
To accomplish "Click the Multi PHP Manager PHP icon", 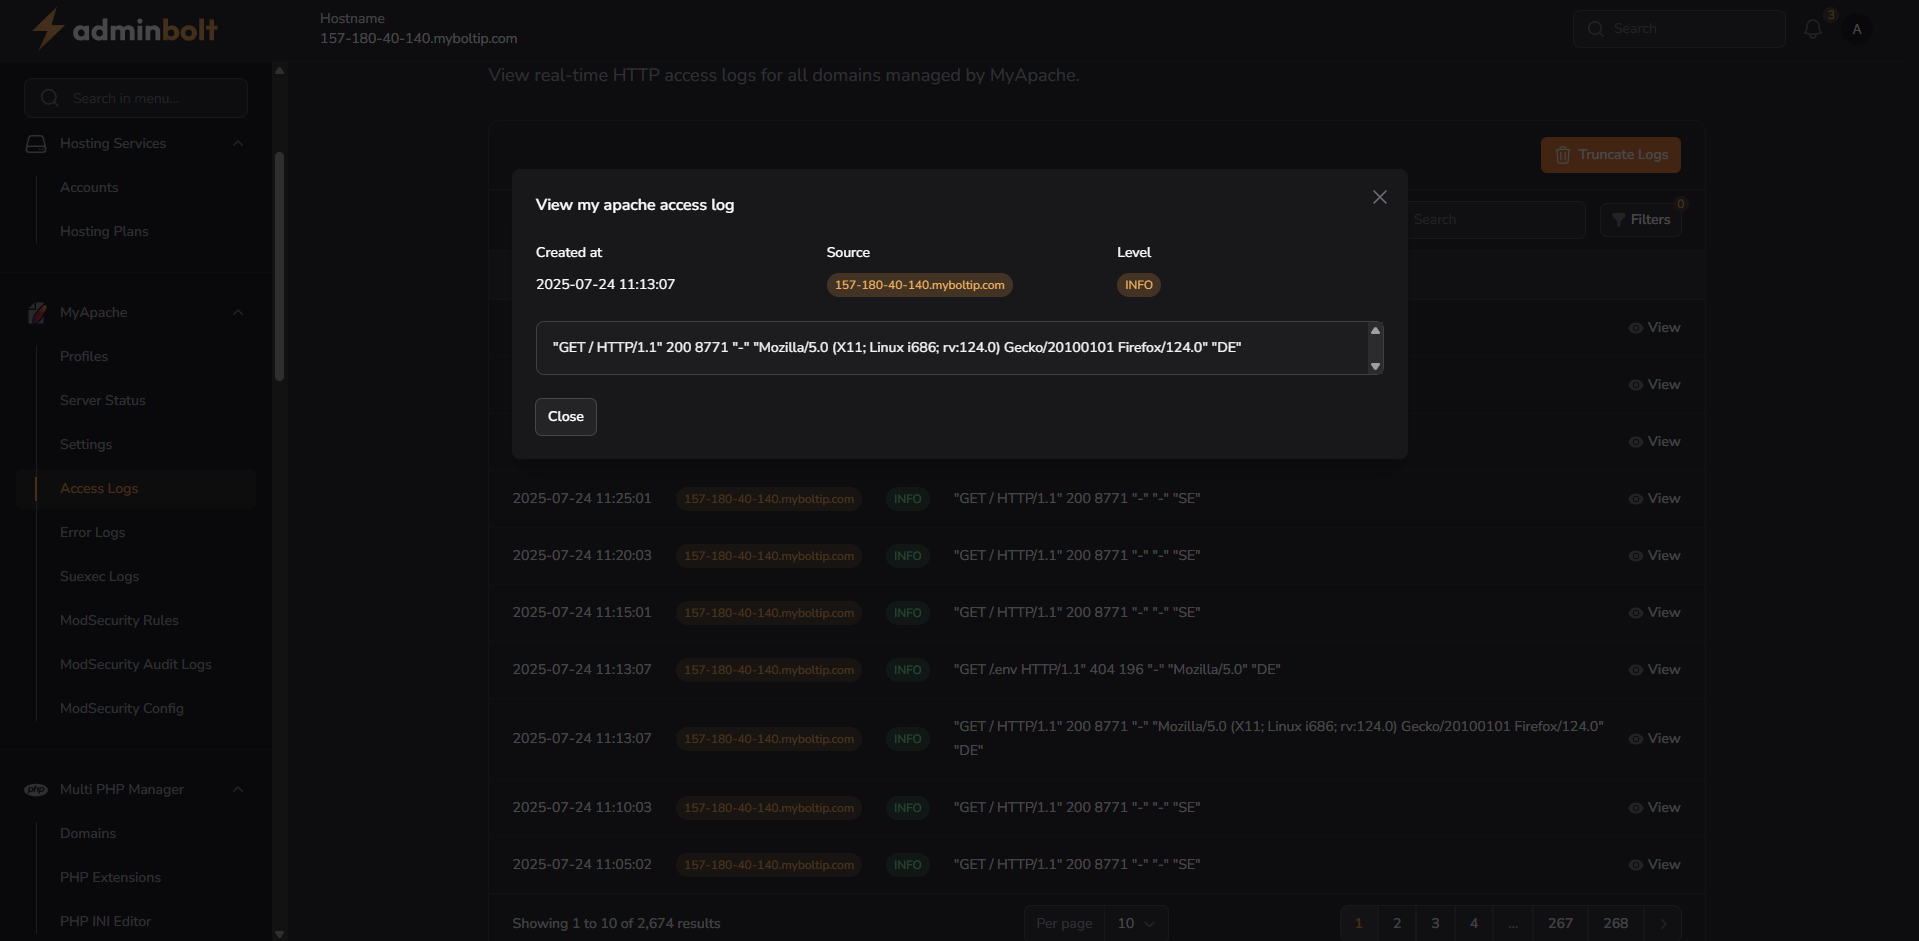I will (x=36, y=789).
